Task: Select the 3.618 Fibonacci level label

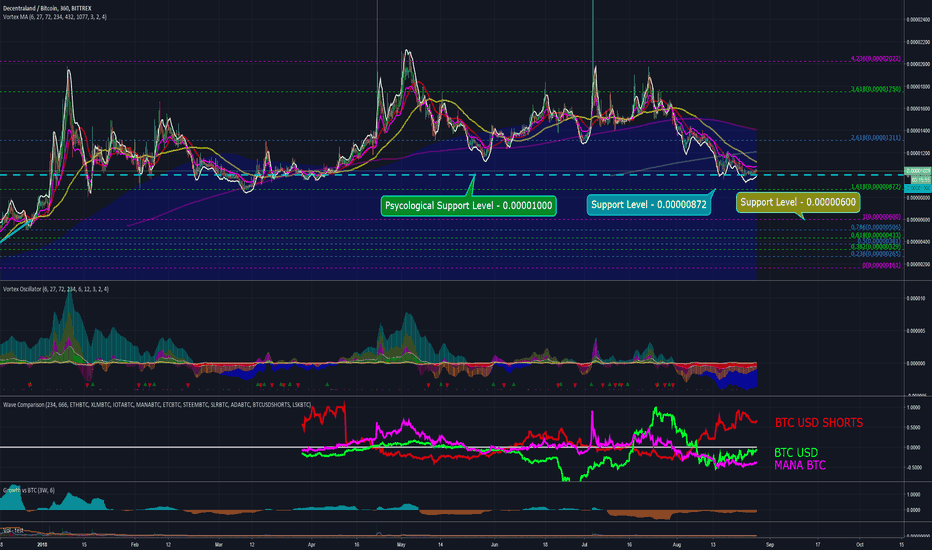Action: pos(876,89)
